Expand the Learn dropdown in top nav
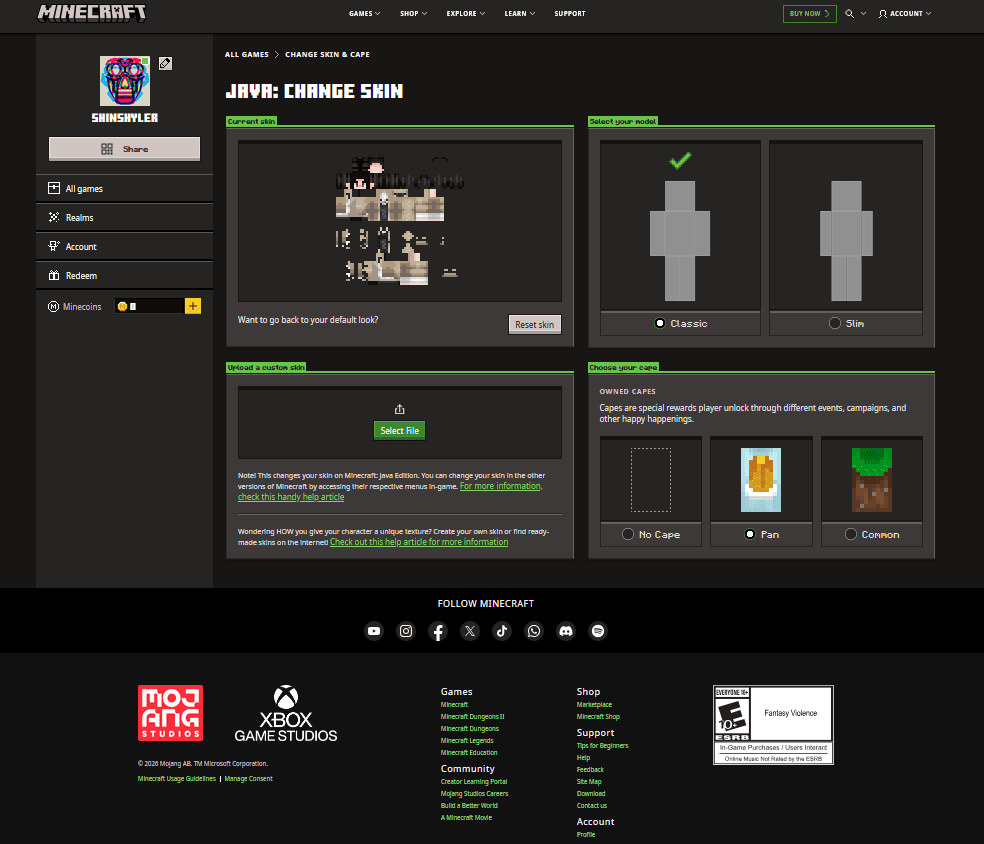984x844 pixels. pos(520,13)
